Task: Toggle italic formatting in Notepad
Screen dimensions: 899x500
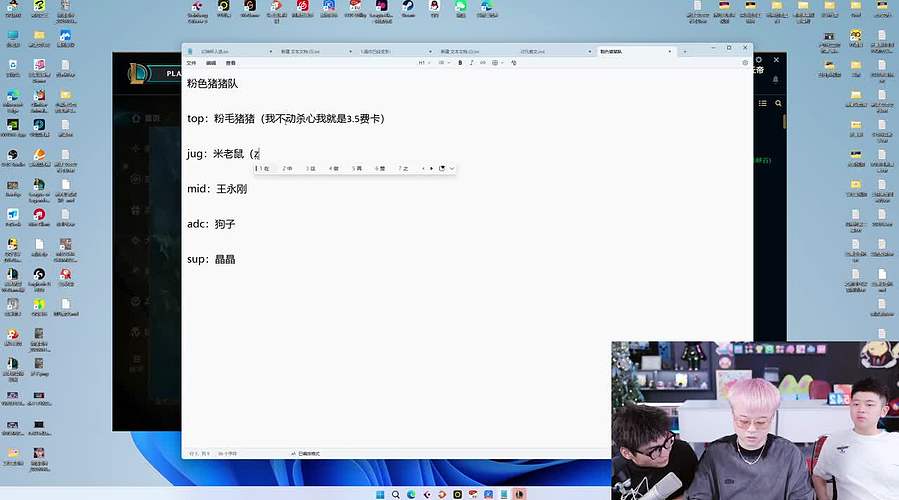Action: [471, 63]
